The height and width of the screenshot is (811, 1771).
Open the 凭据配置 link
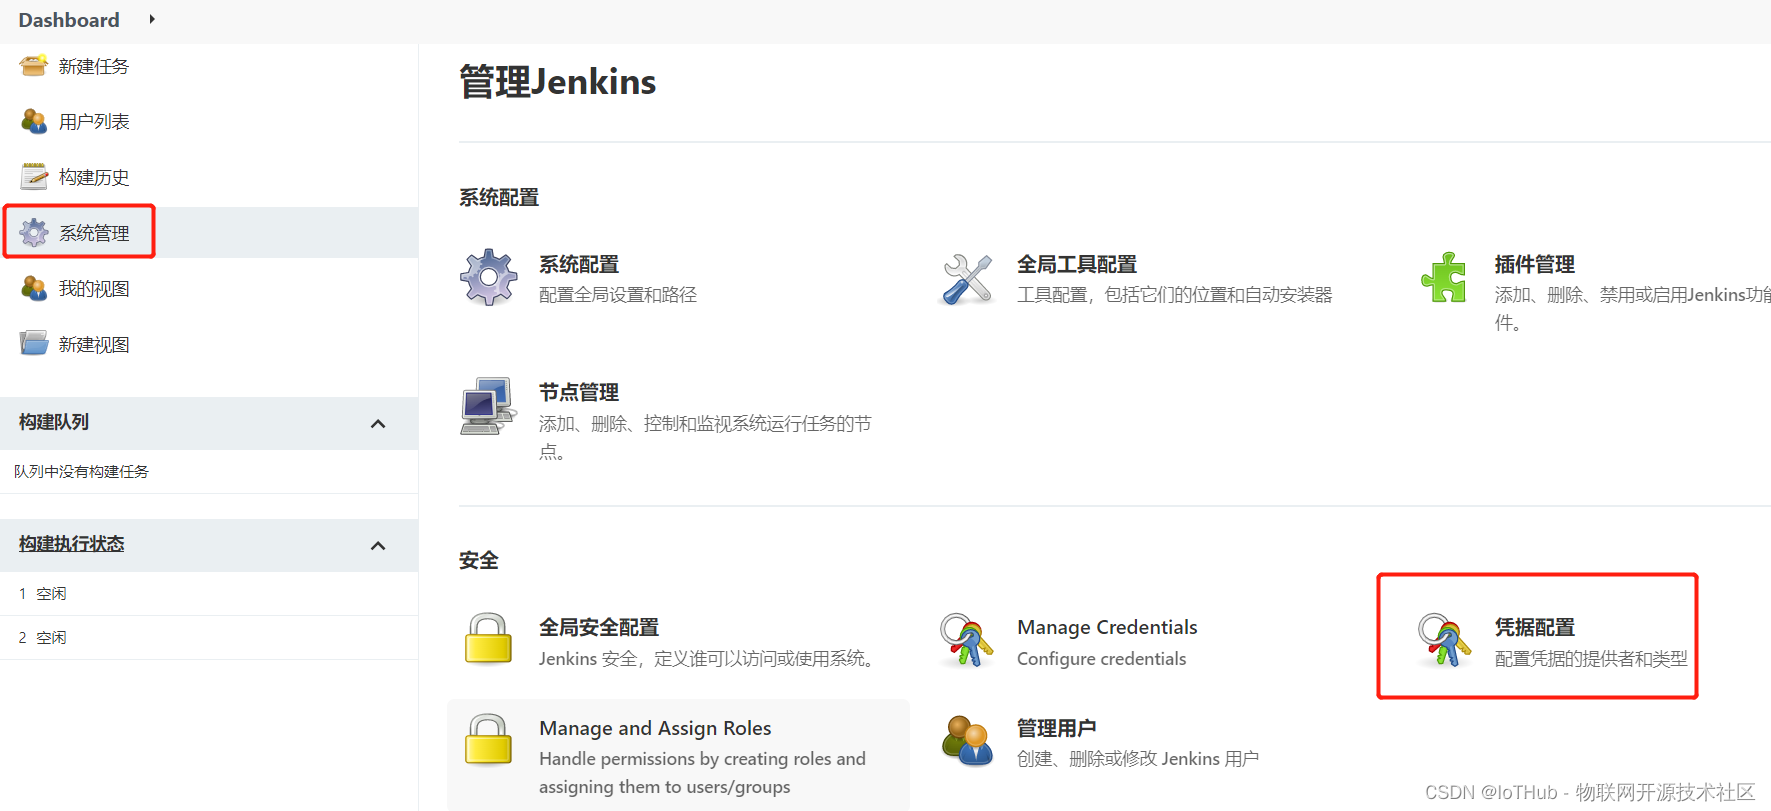click(x=1535, y=628)
